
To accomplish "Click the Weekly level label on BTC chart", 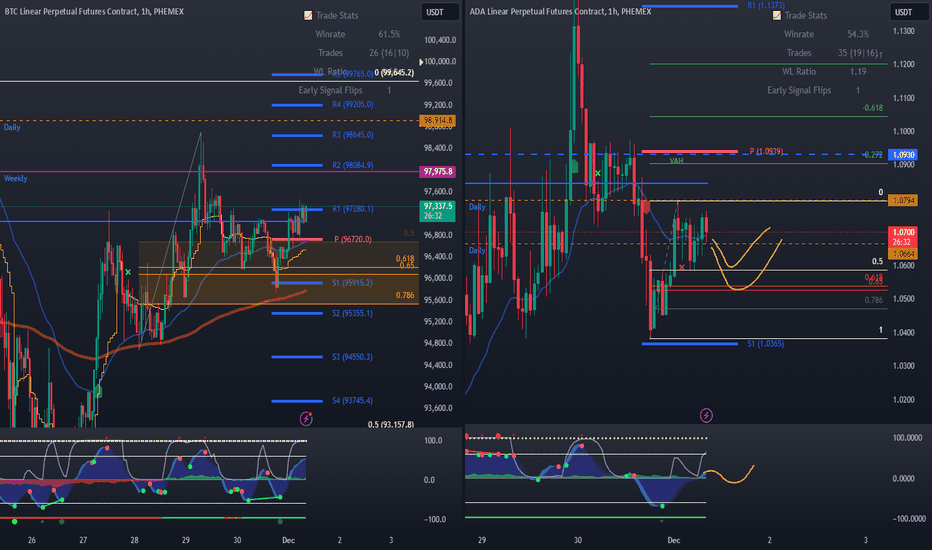I will click(x=15, y=178).
